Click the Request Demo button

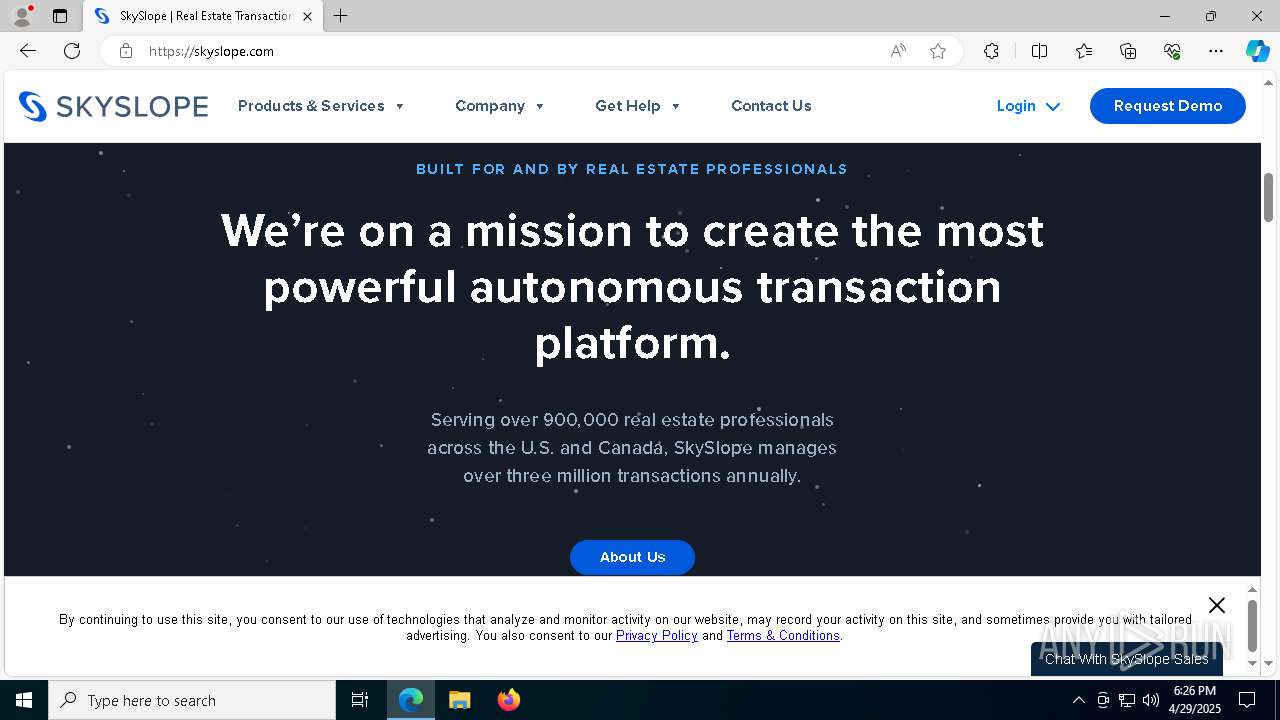coord(1167,106)
